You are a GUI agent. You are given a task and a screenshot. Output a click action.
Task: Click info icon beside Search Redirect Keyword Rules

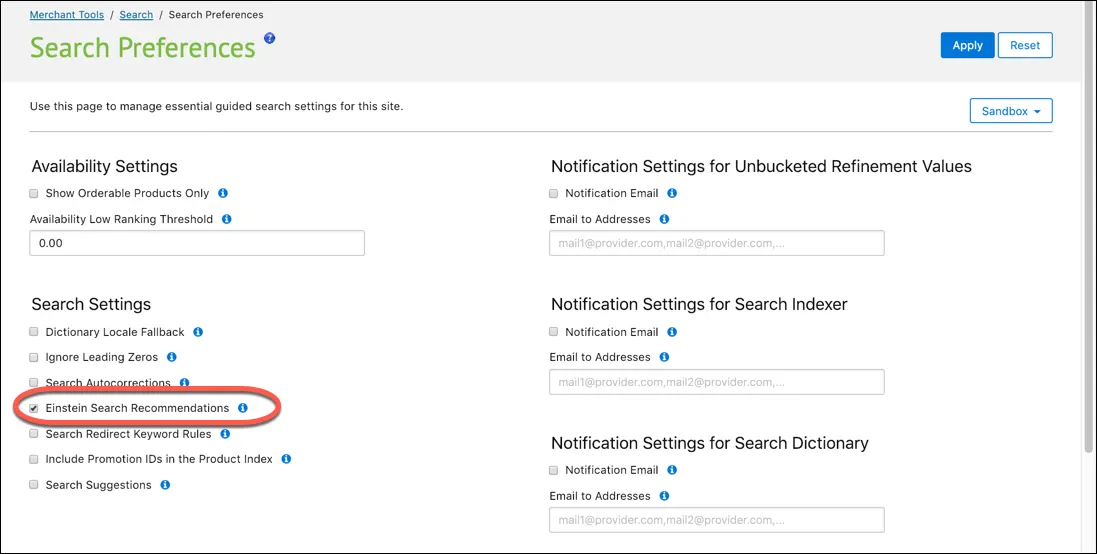[225, 434]
